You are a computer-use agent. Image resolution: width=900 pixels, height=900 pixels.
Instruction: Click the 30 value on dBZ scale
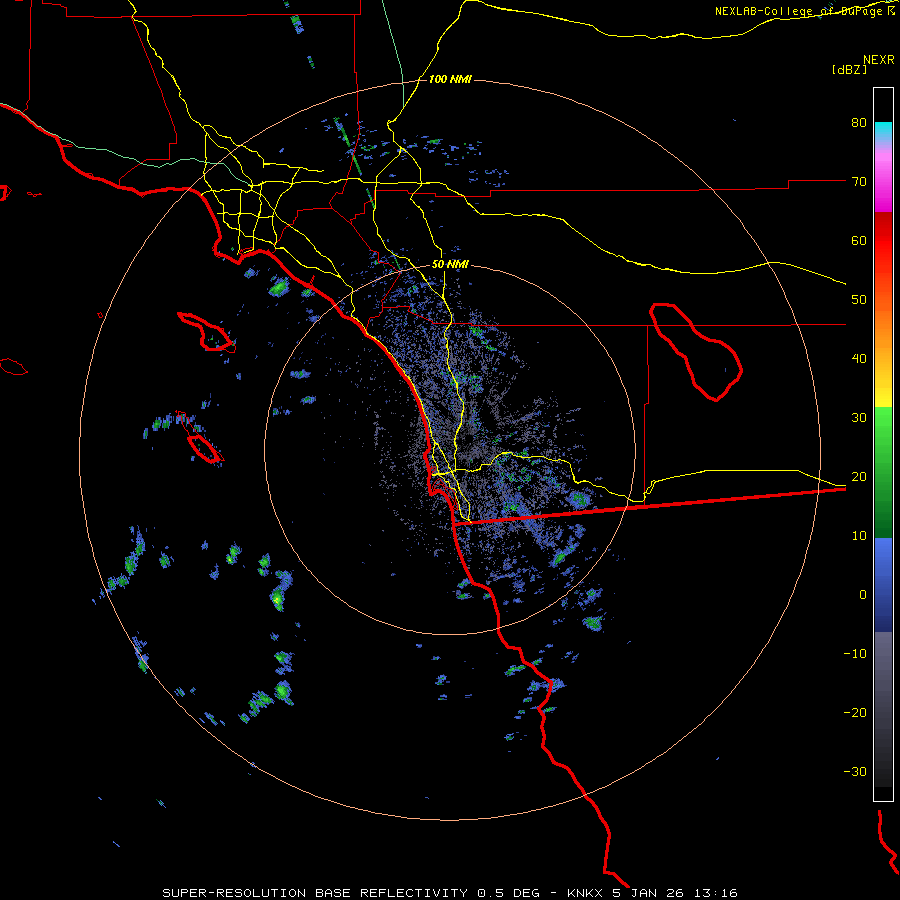coord(859,418)
